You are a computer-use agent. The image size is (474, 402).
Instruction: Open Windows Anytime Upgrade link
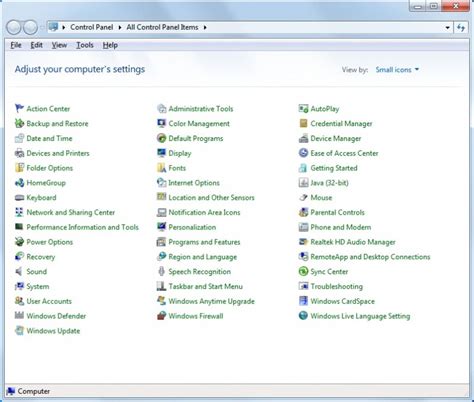(x=212, y=301)
